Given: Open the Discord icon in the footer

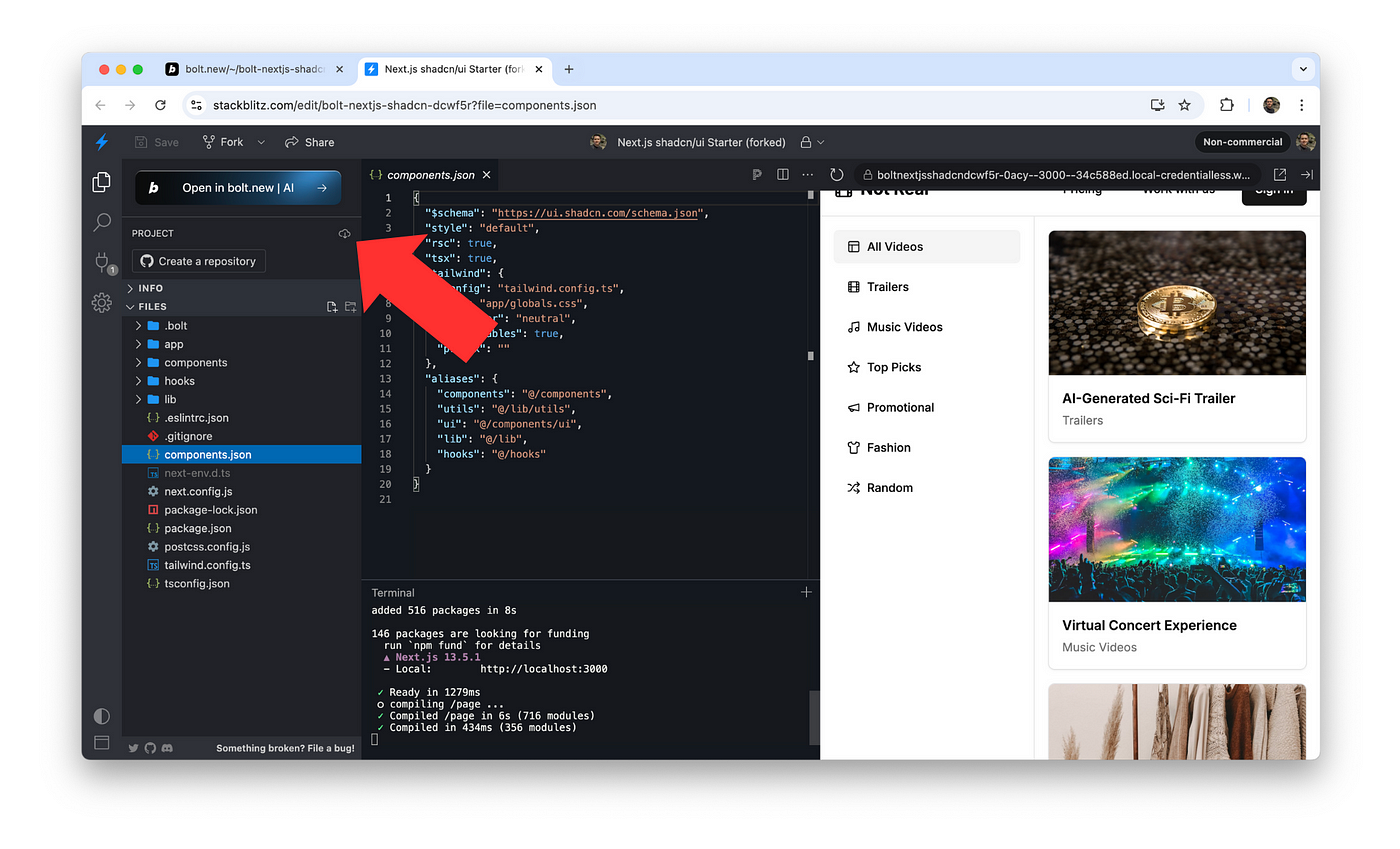Looking at the screenshot, I should (167, 748).
